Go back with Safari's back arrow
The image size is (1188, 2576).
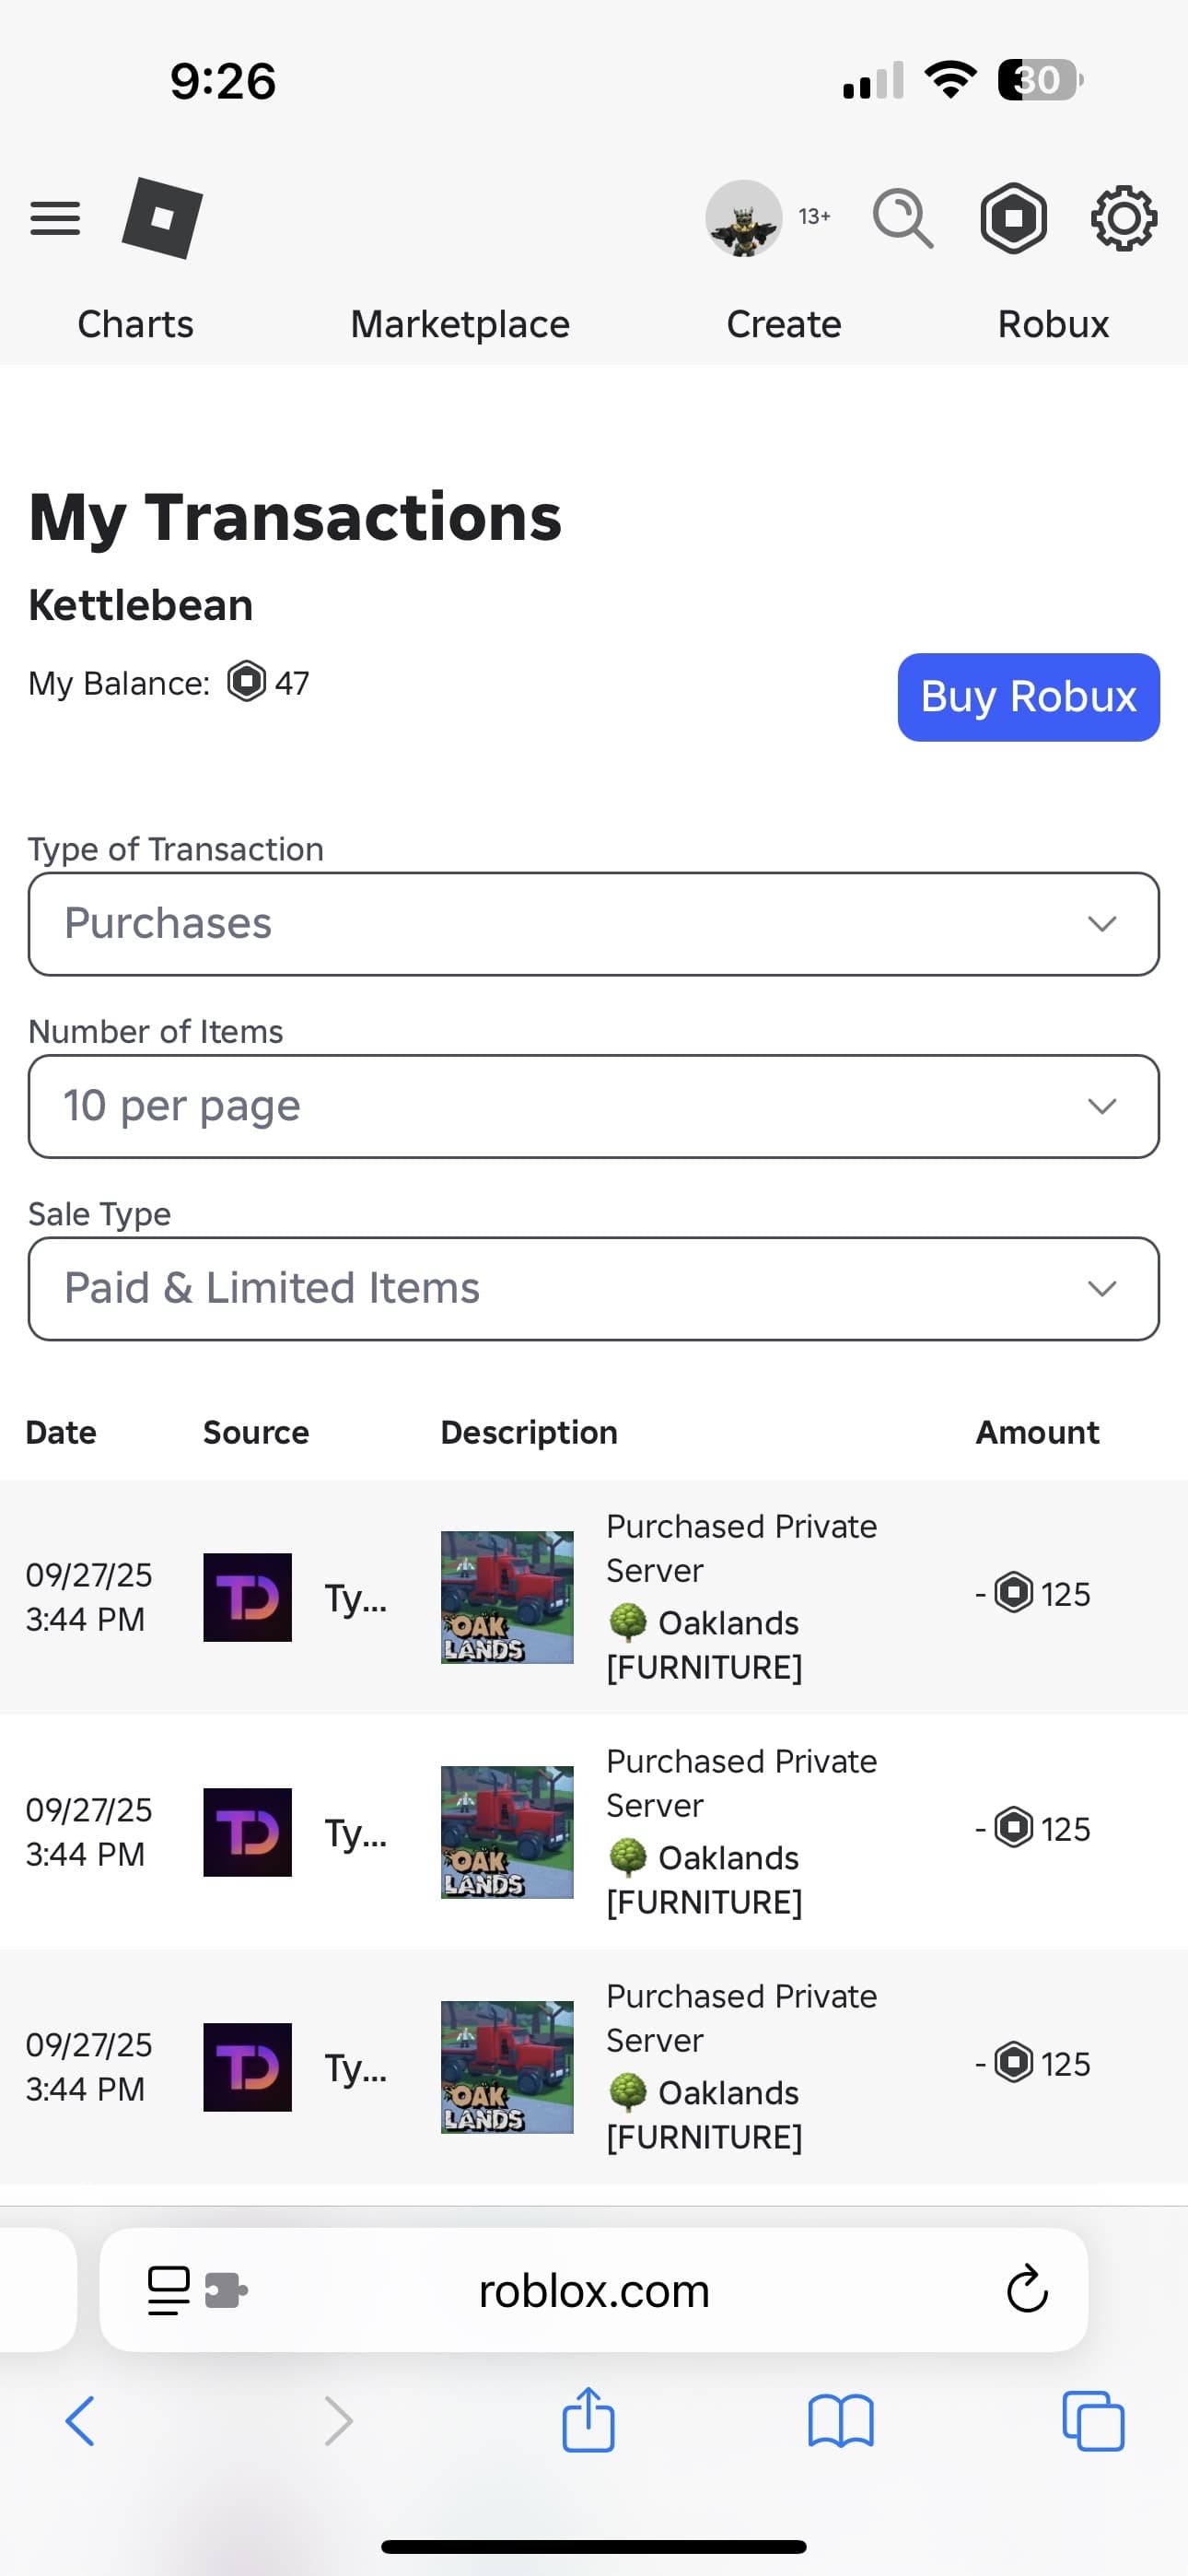(80, 2421)
